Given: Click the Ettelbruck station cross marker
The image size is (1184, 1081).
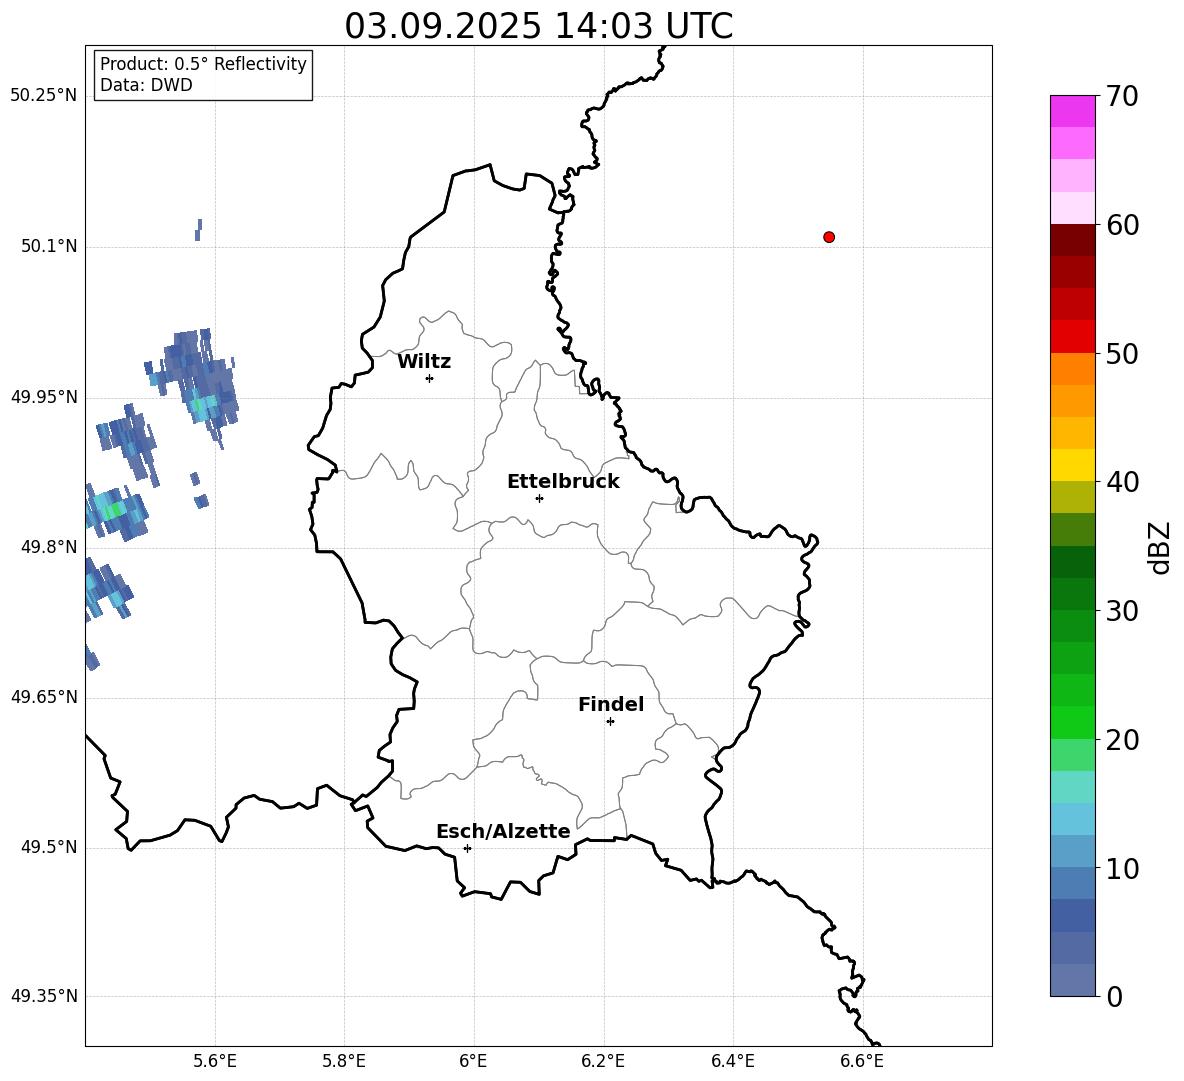Looking at the screenshot, I should (539, 498).
